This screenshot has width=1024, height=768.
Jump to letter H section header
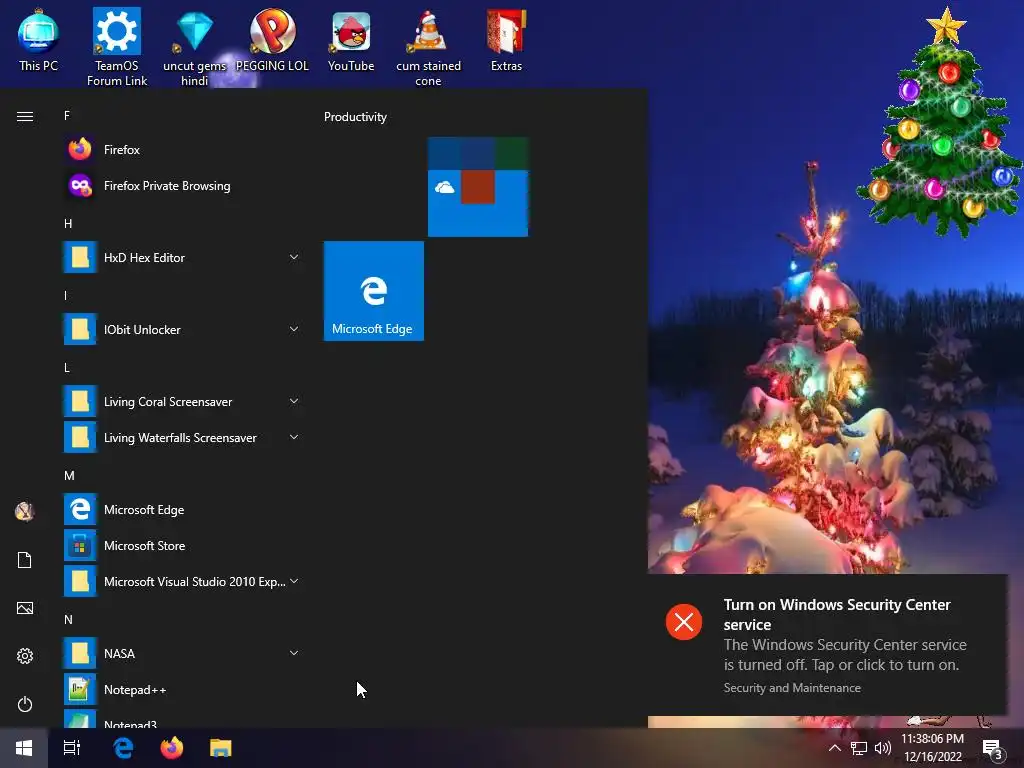pos(68,223)
